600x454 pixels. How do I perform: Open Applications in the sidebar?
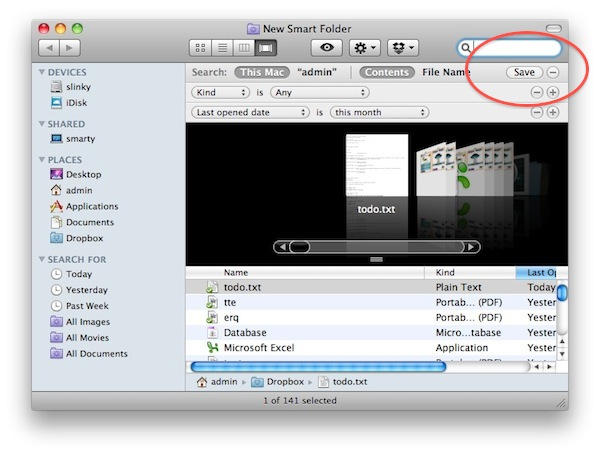pyautogui.click(x=91, y=206)
